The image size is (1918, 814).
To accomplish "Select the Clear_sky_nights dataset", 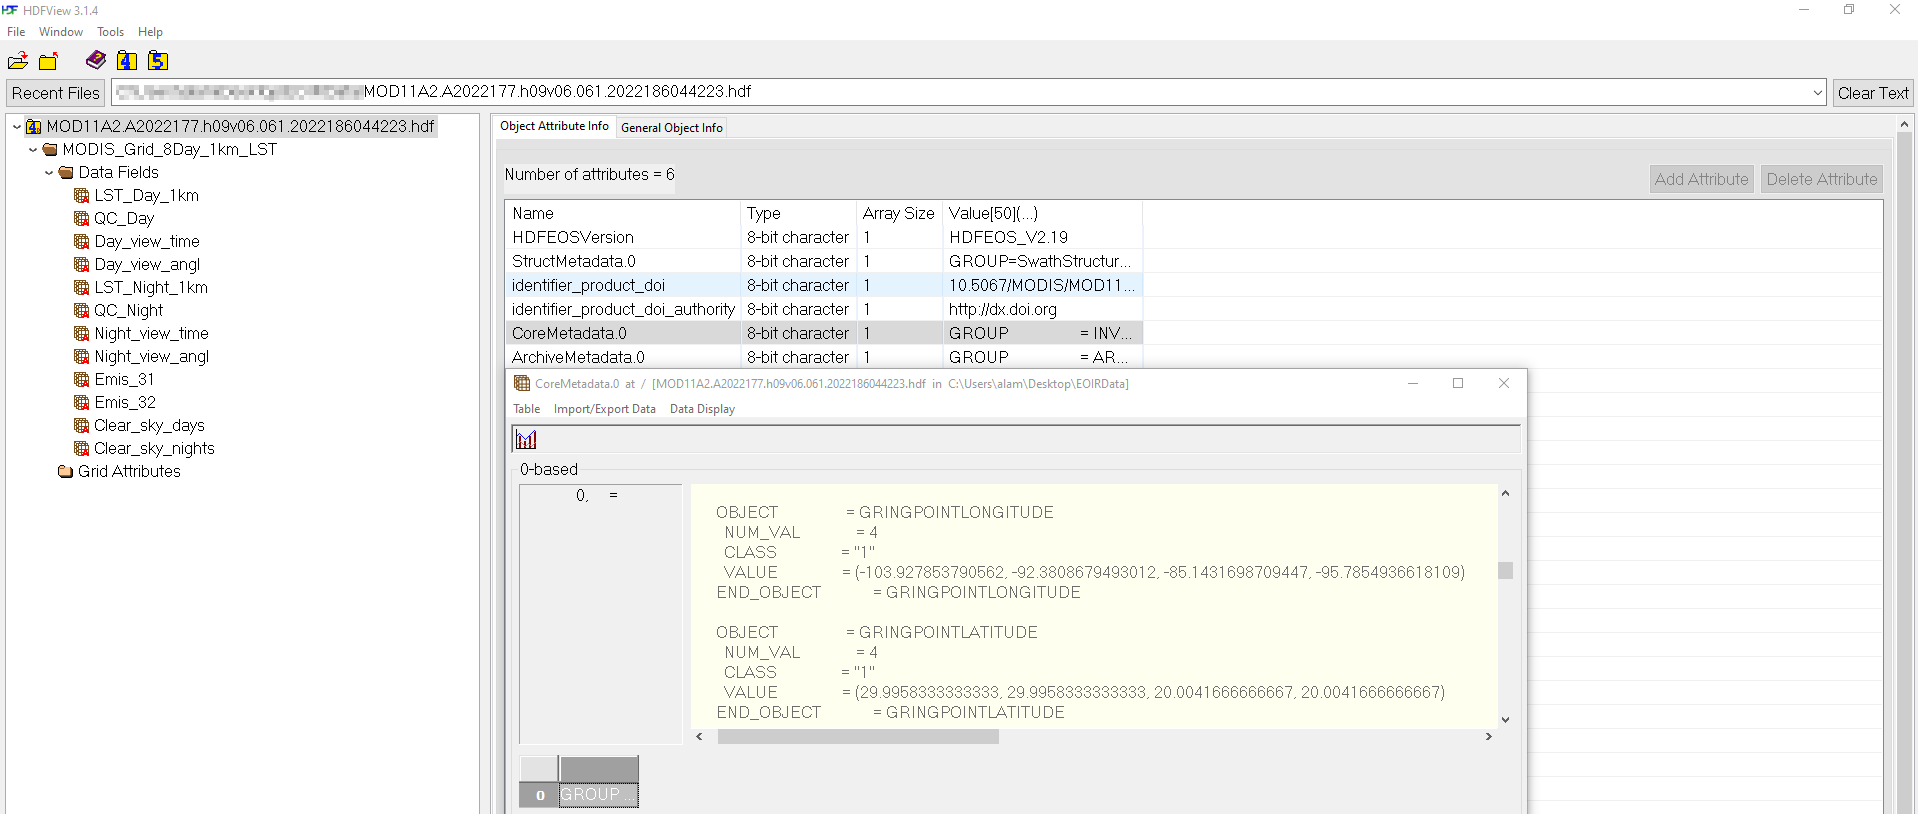I will [x=154, y=448].
